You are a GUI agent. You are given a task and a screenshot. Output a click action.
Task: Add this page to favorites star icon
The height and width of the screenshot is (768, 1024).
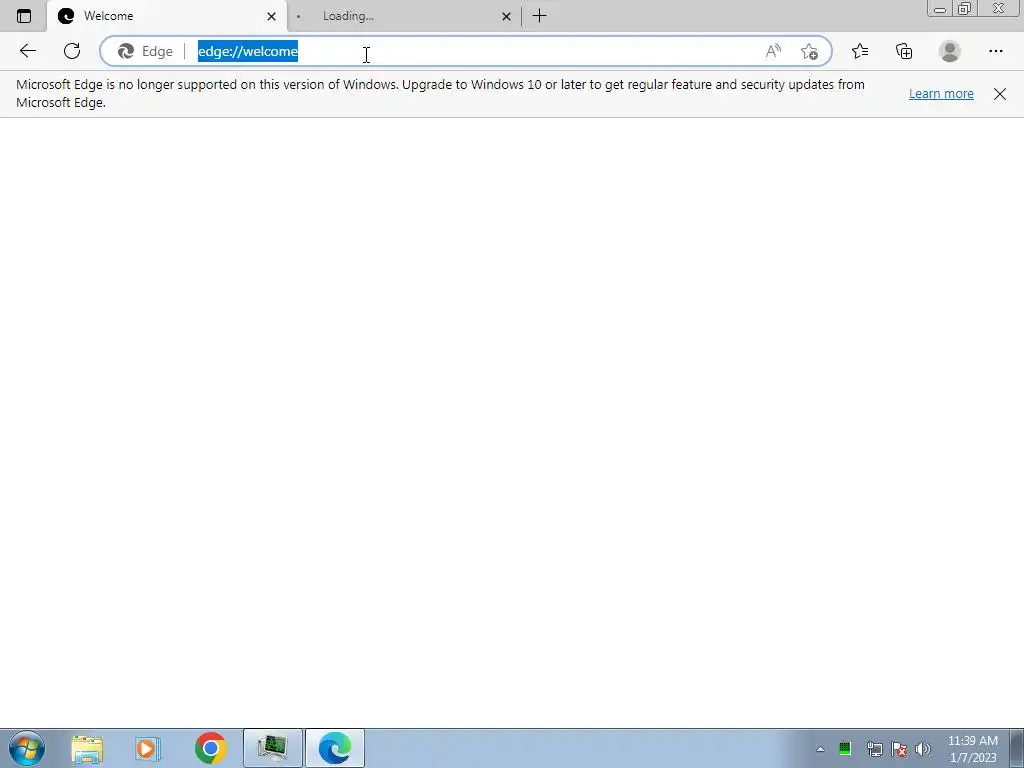click(x=809, y=51)
